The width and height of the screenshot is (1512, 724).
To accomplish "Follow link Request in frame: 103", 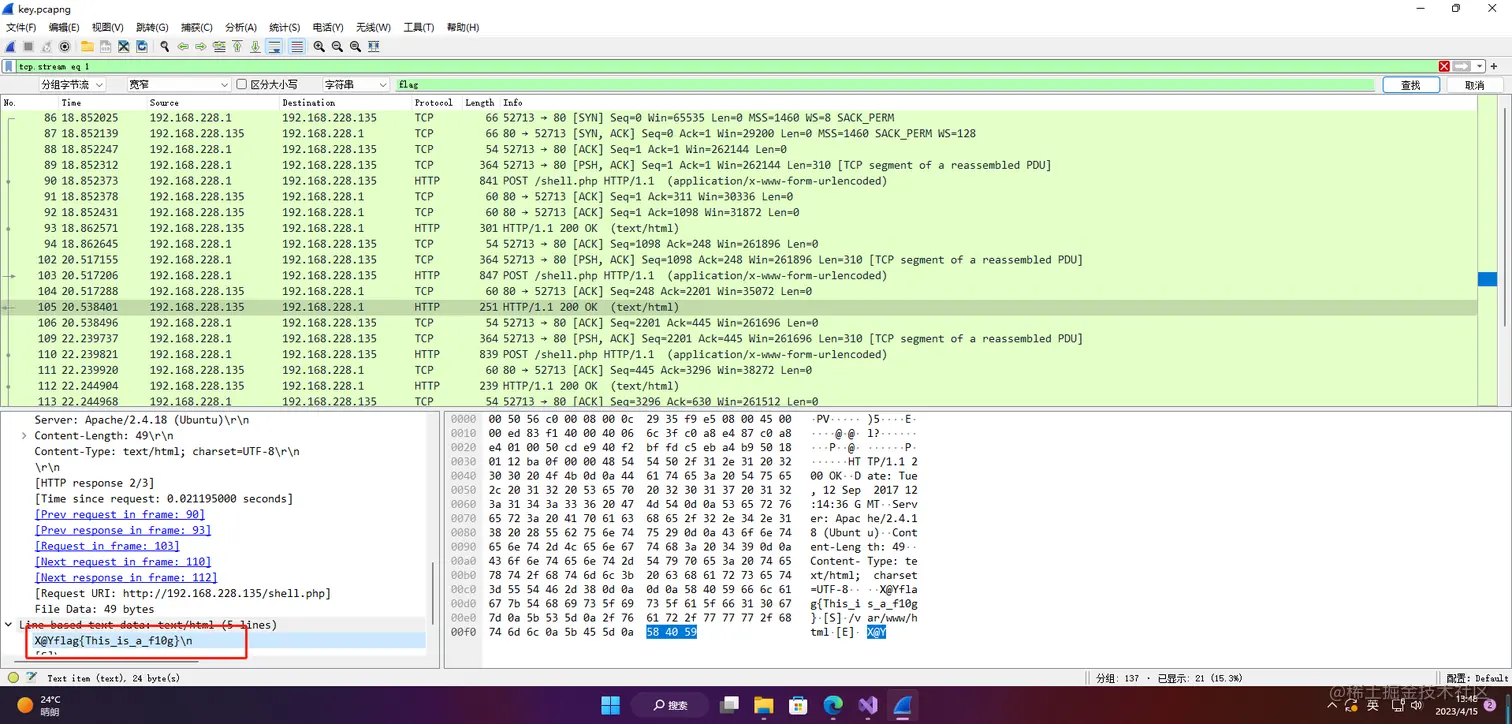I will (107, 546).
